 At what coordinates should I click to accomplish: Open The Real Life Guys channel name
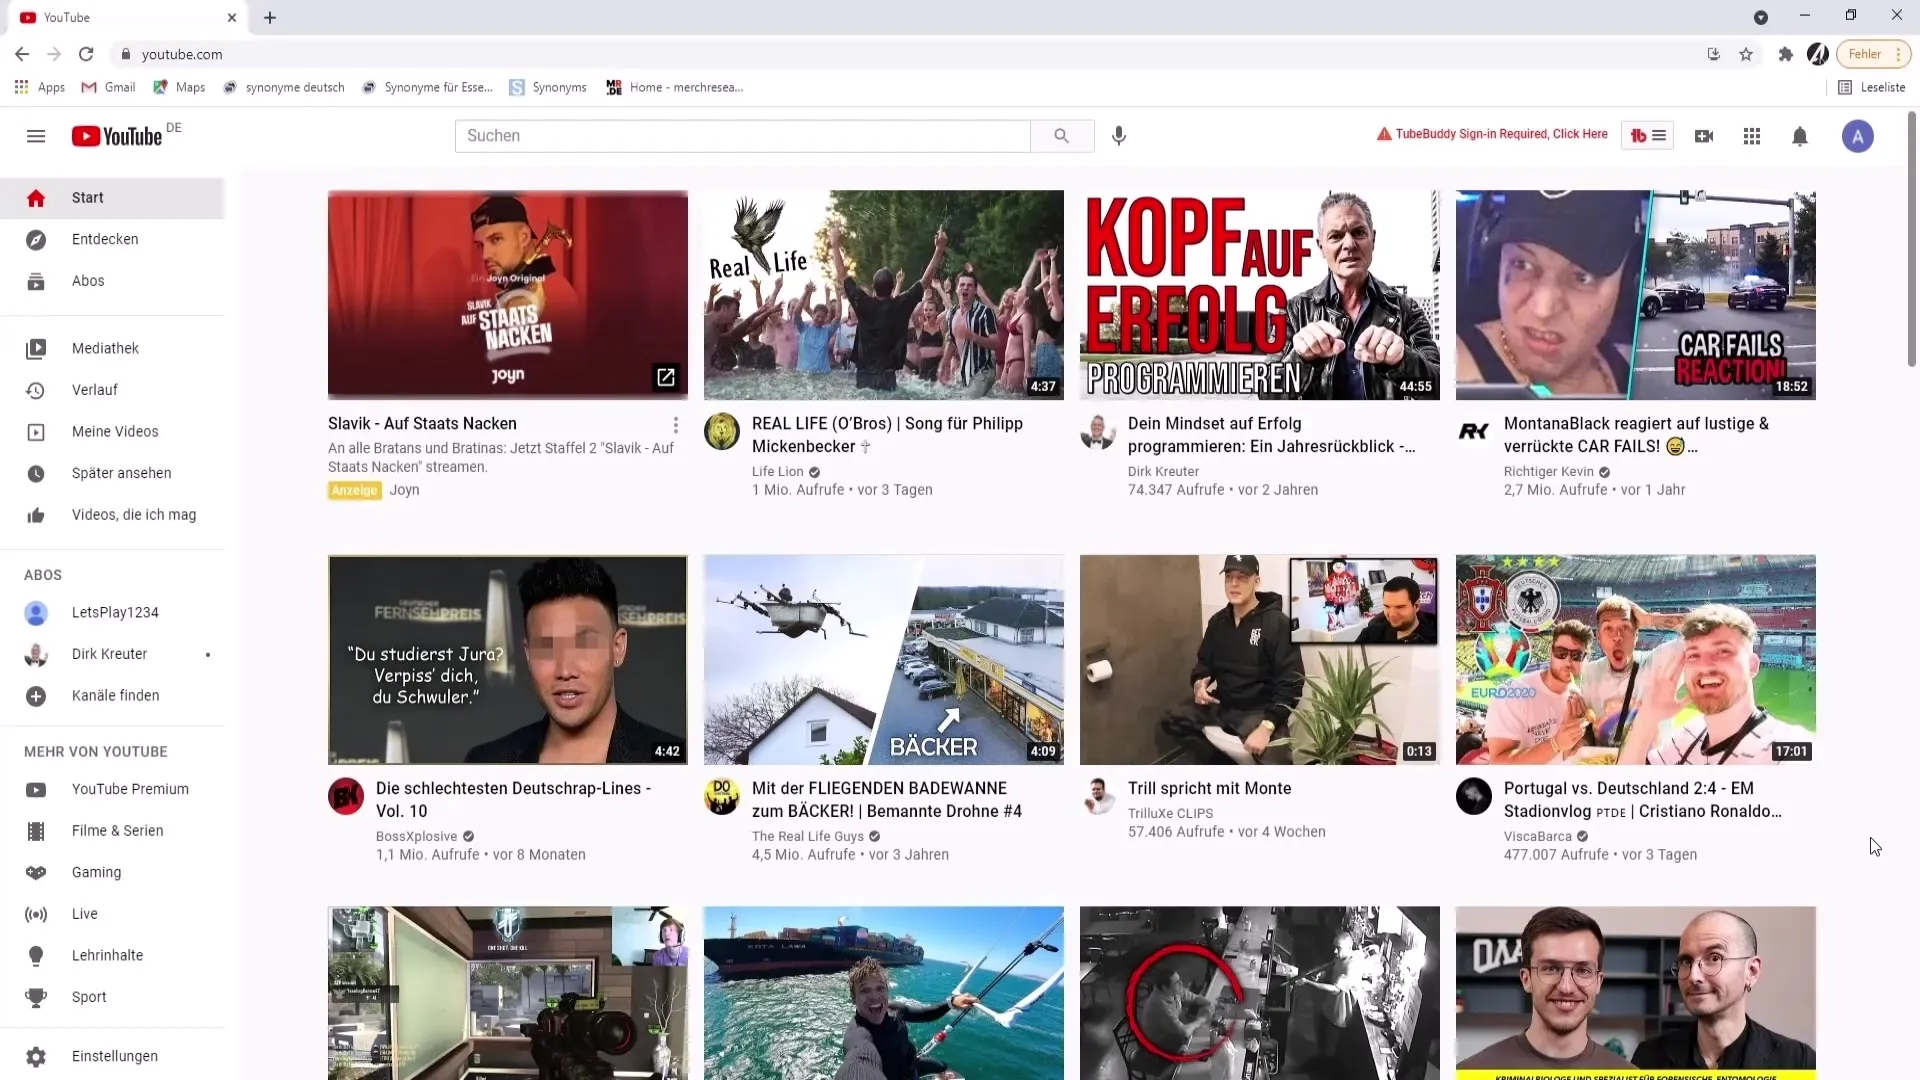point(807,837)
